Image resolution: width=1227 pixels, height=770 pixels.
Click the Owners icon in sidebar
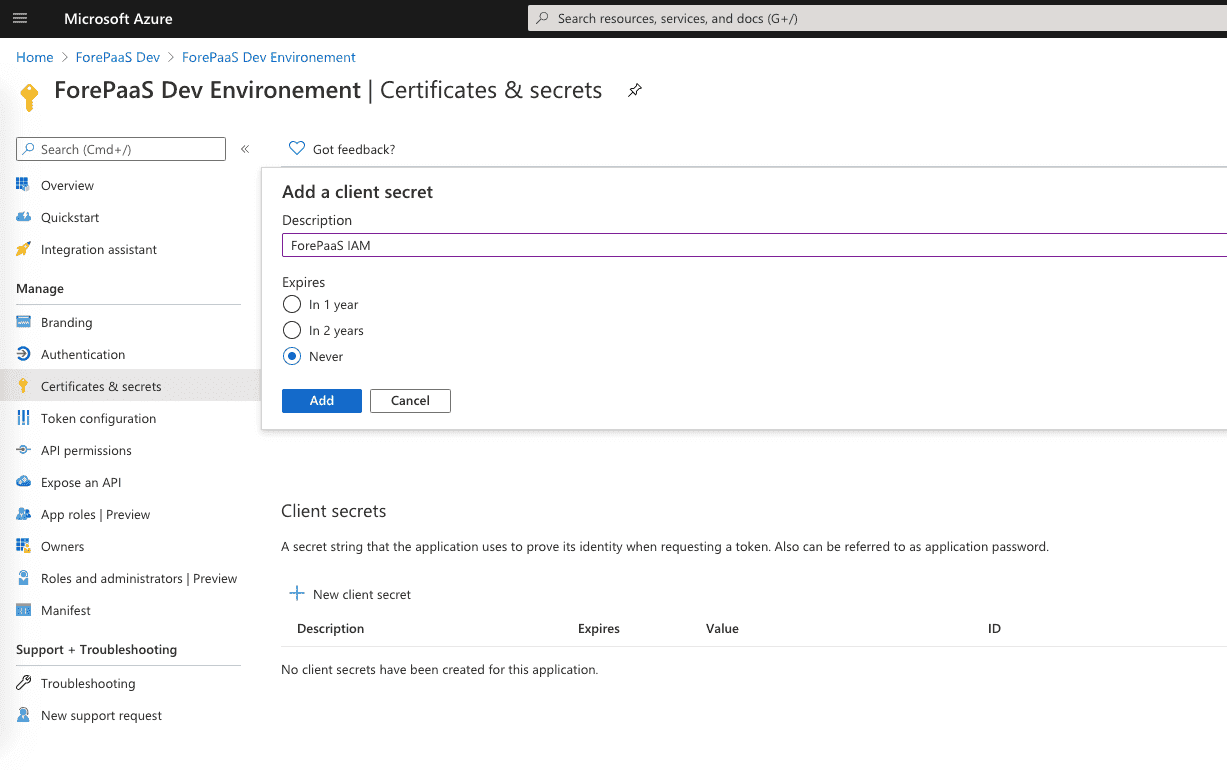click(x=23, y=546)
